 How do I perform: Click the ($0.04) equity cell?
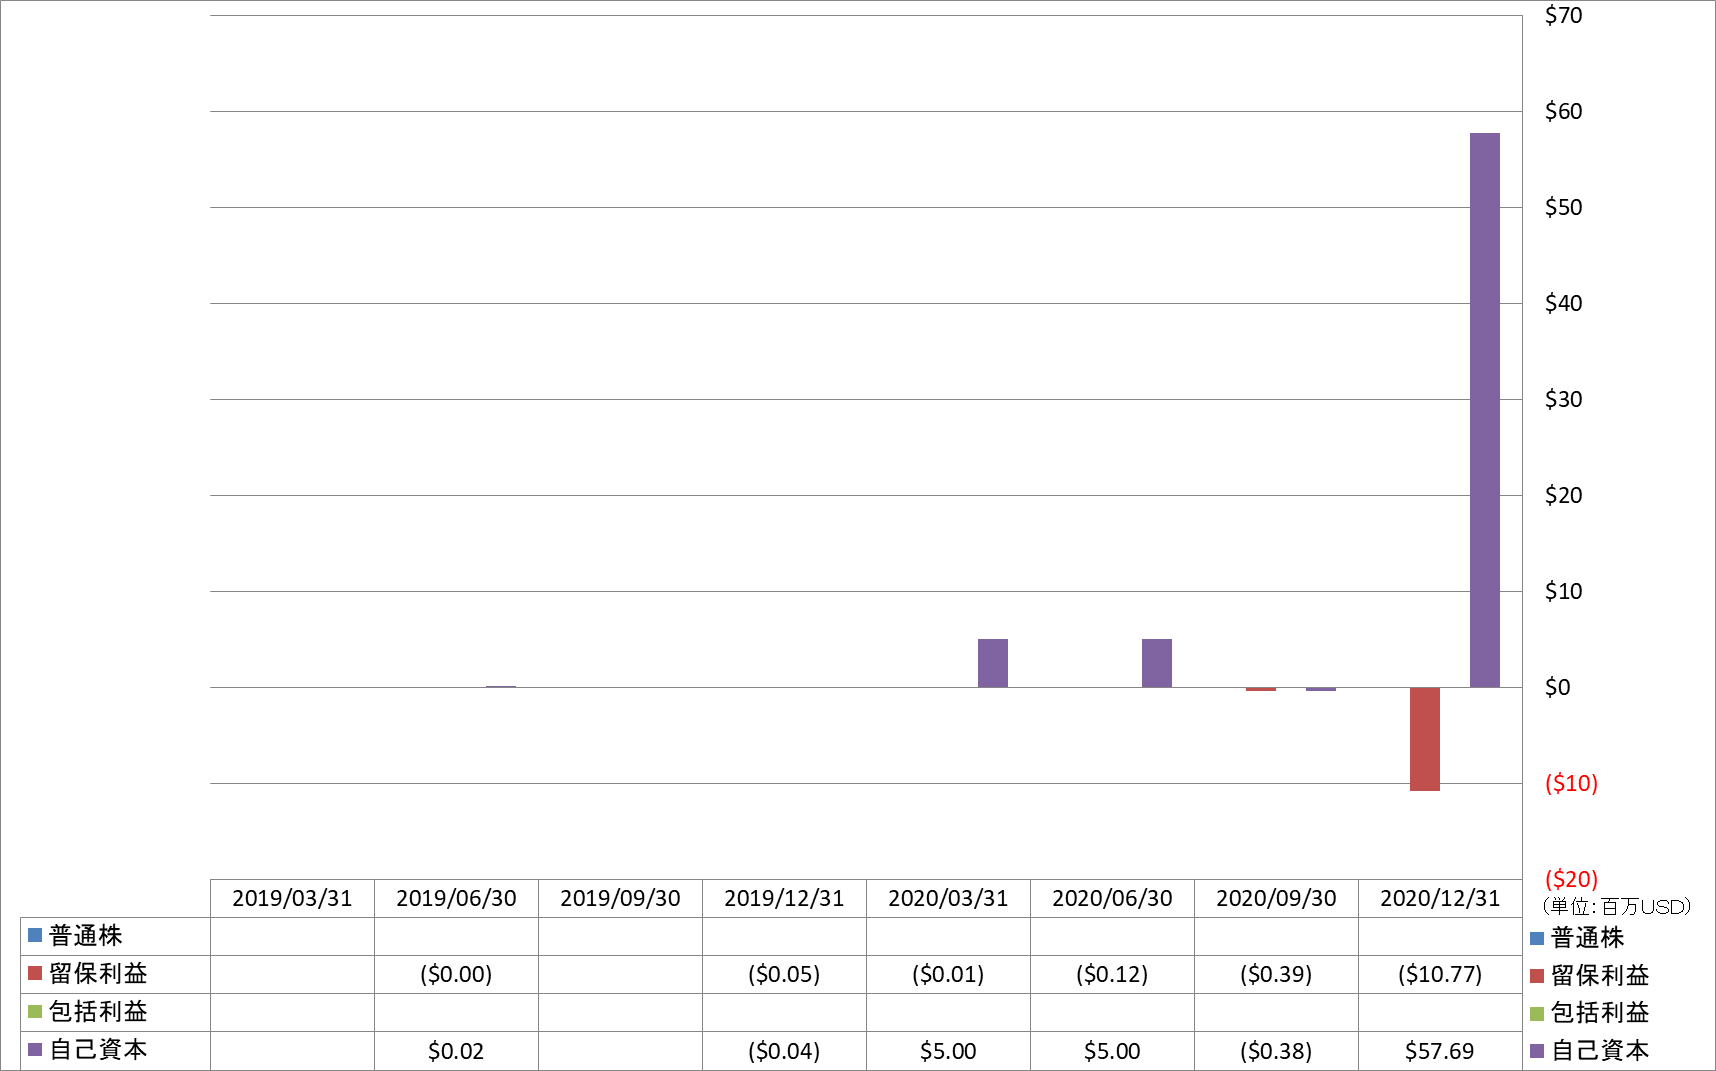784,1051
